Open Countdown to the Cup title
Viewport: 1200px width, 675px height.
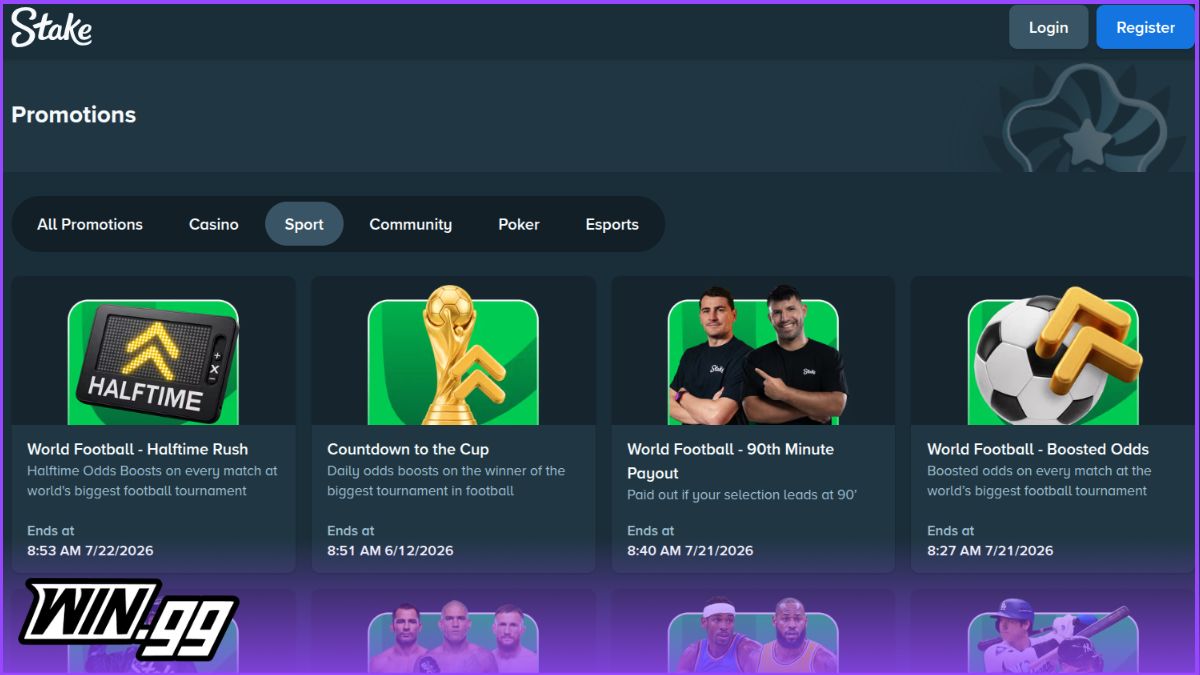point(408,449)
